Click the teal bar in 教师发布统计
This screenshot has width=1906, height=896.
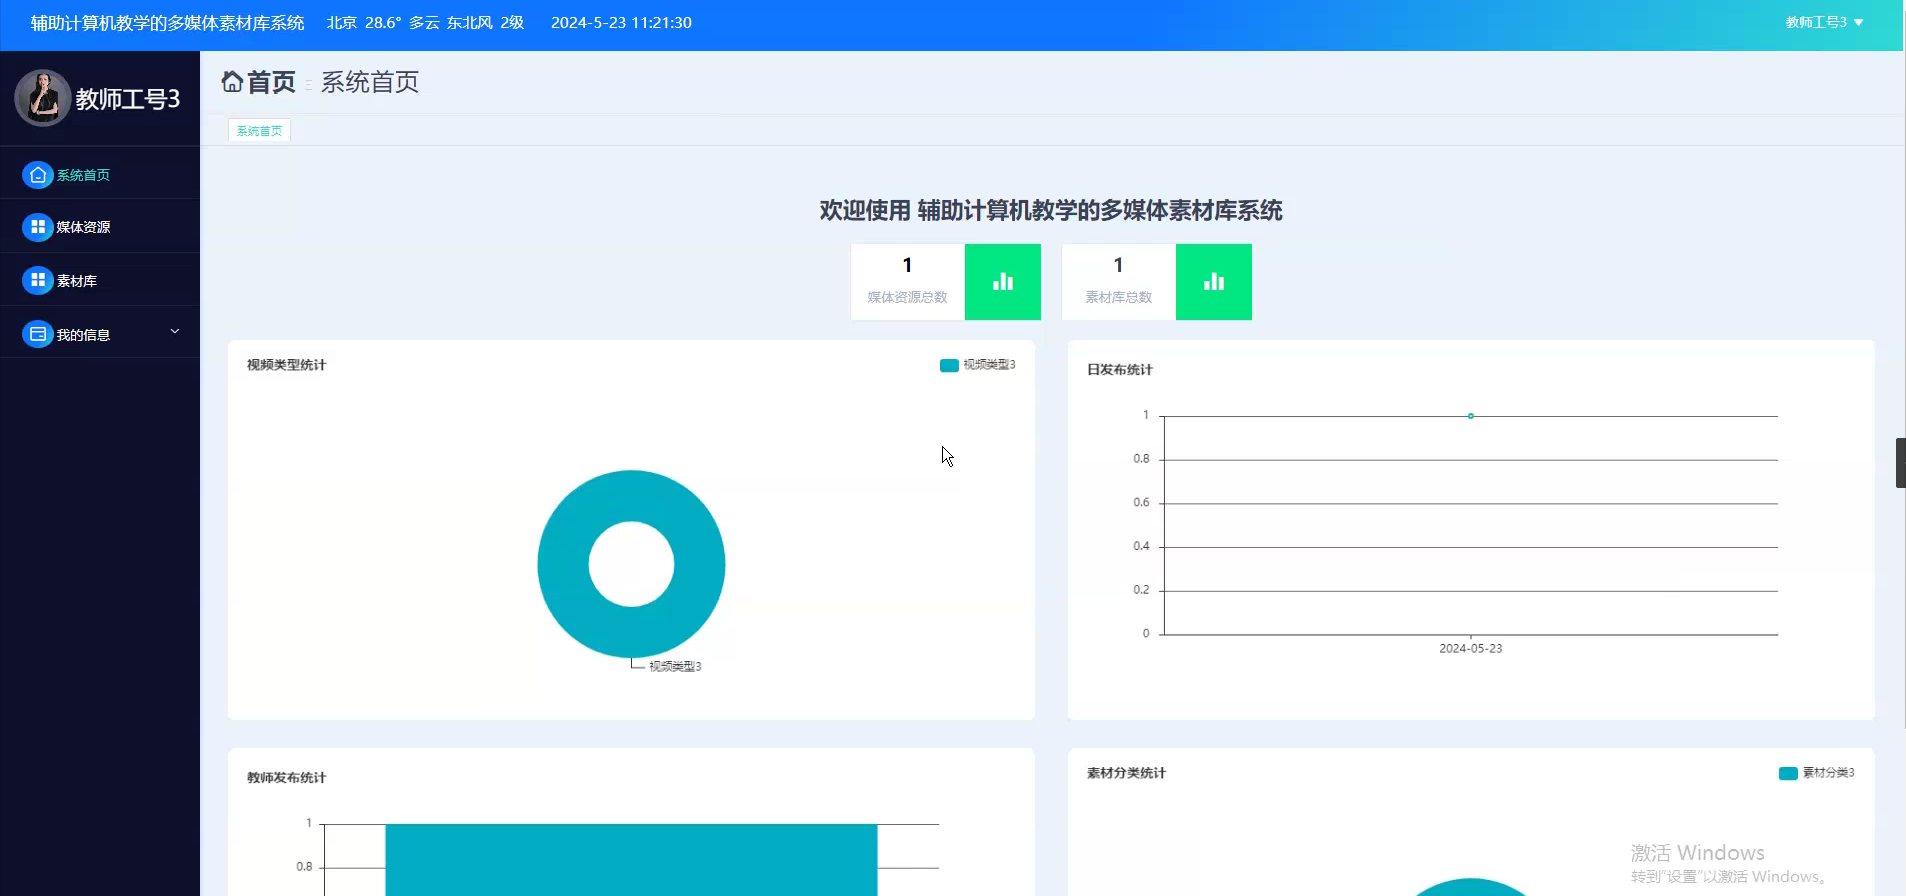pos(631,860)
